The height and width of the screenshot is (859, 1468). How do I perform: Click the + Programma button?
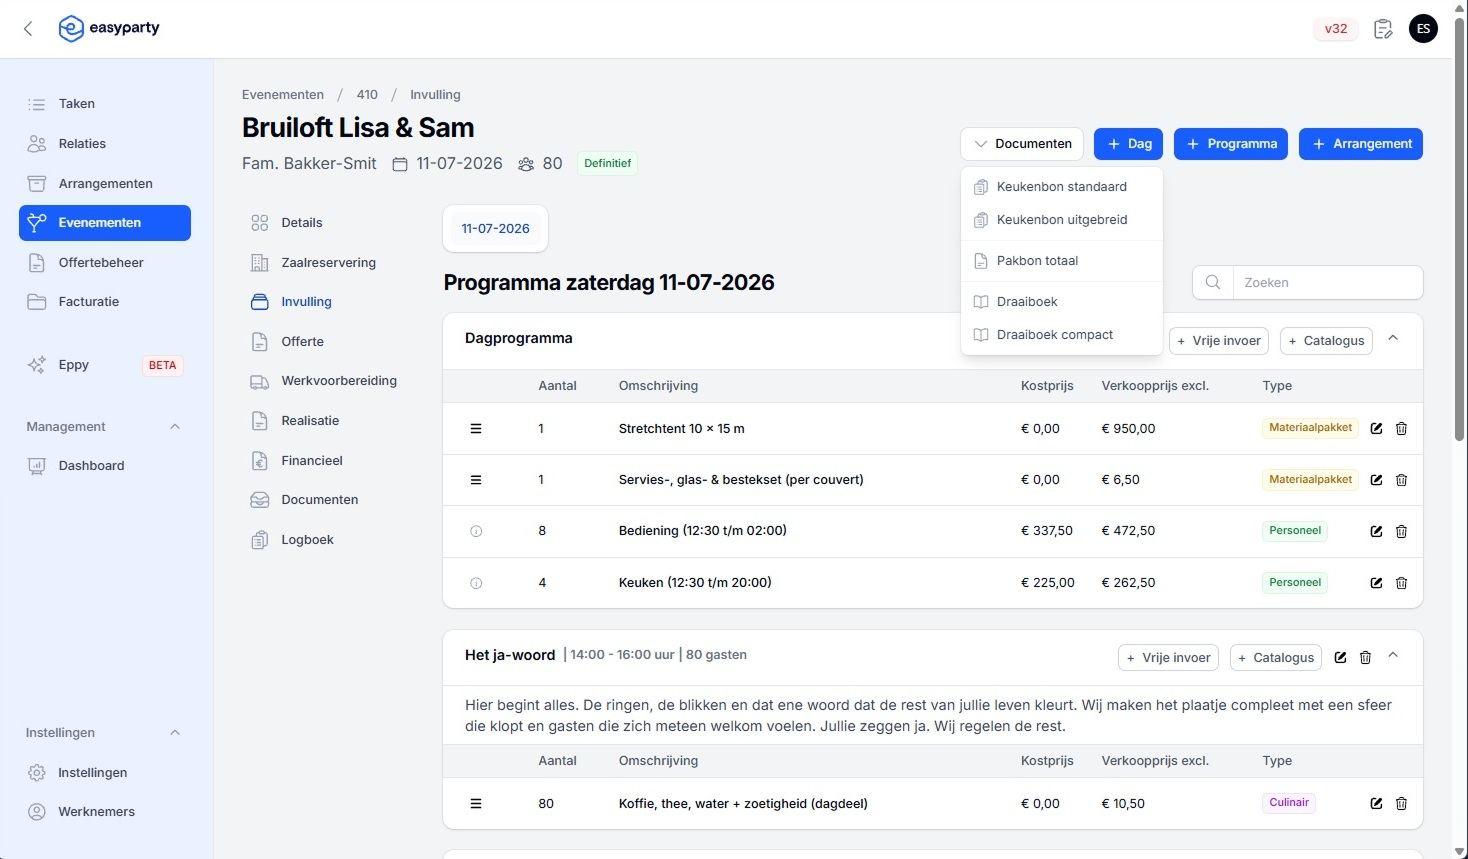(x=1231, y=144)
